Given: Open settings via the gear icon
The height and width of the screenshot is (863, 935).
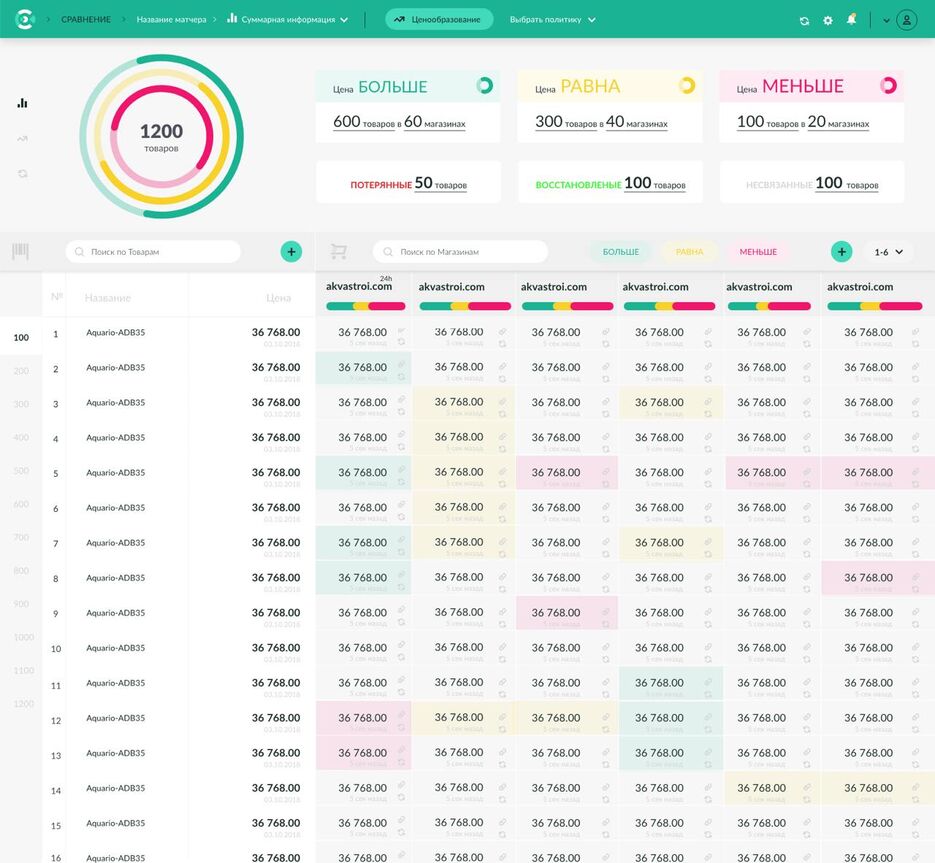Looking at the screenshot, I should coord(828,20).
